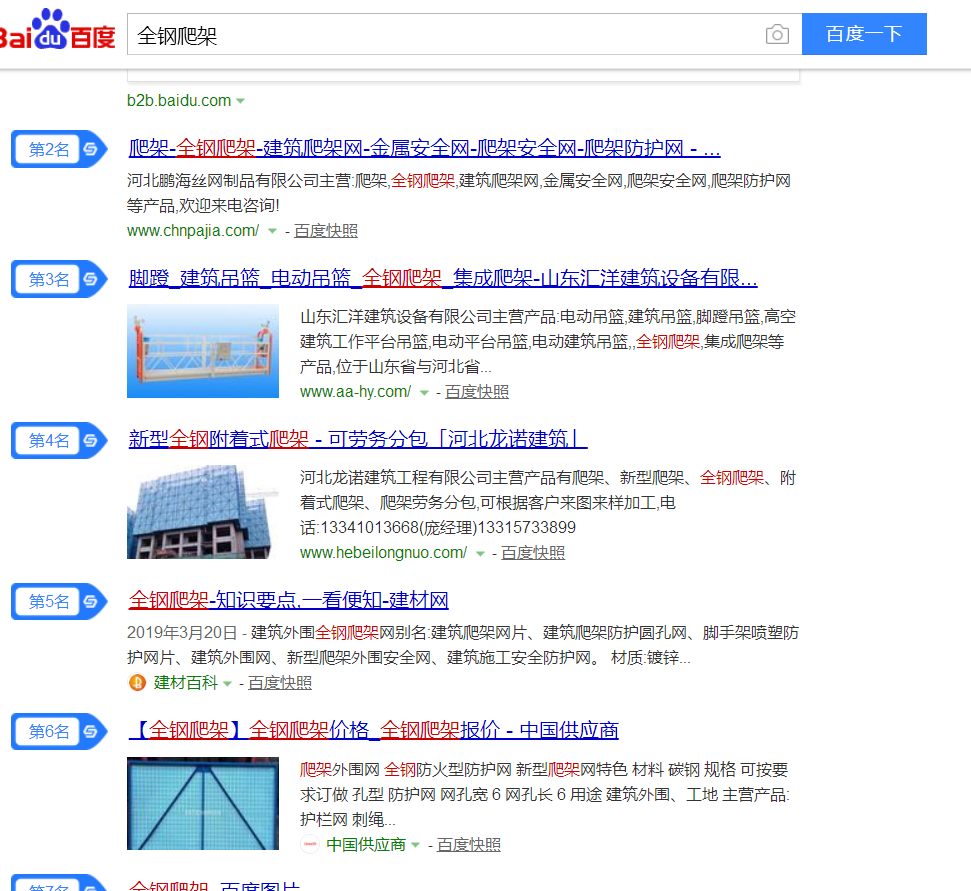Click the 建材百科 orange source icon
Viewport: 971px width, 891px height.
pos(137,683)
